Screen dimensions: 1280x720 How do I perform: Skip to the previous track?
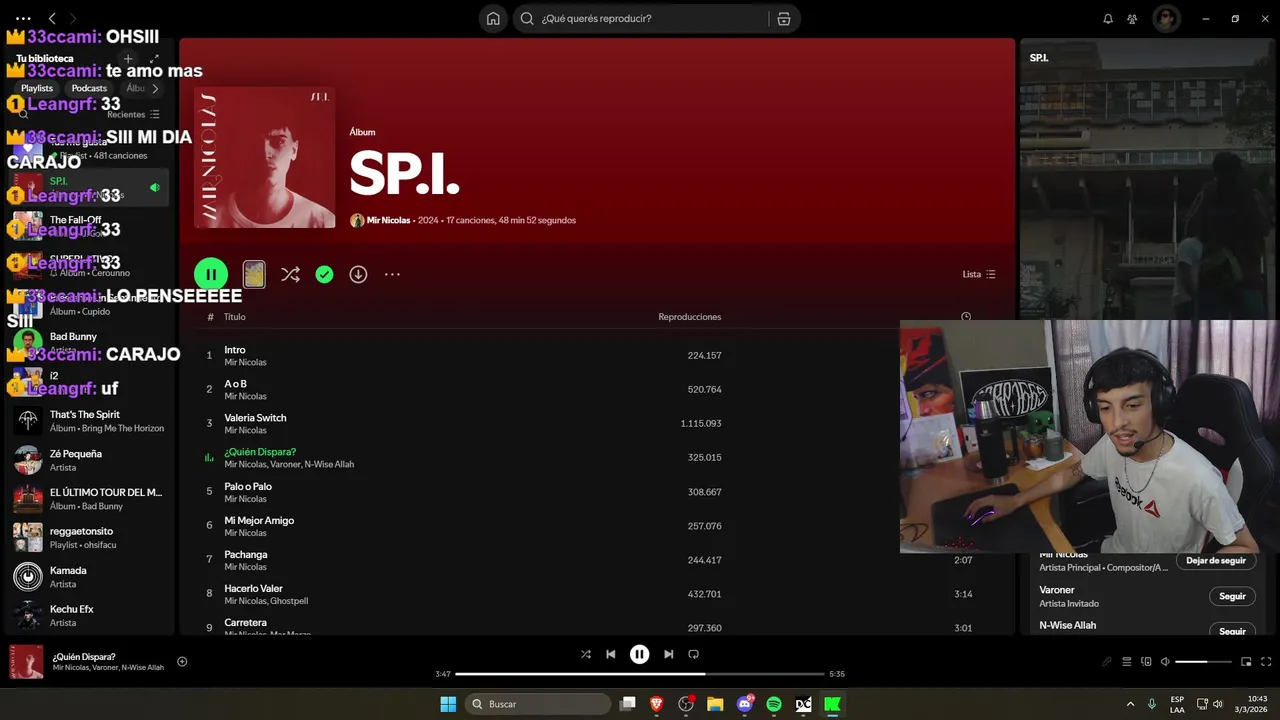(611, 654)
